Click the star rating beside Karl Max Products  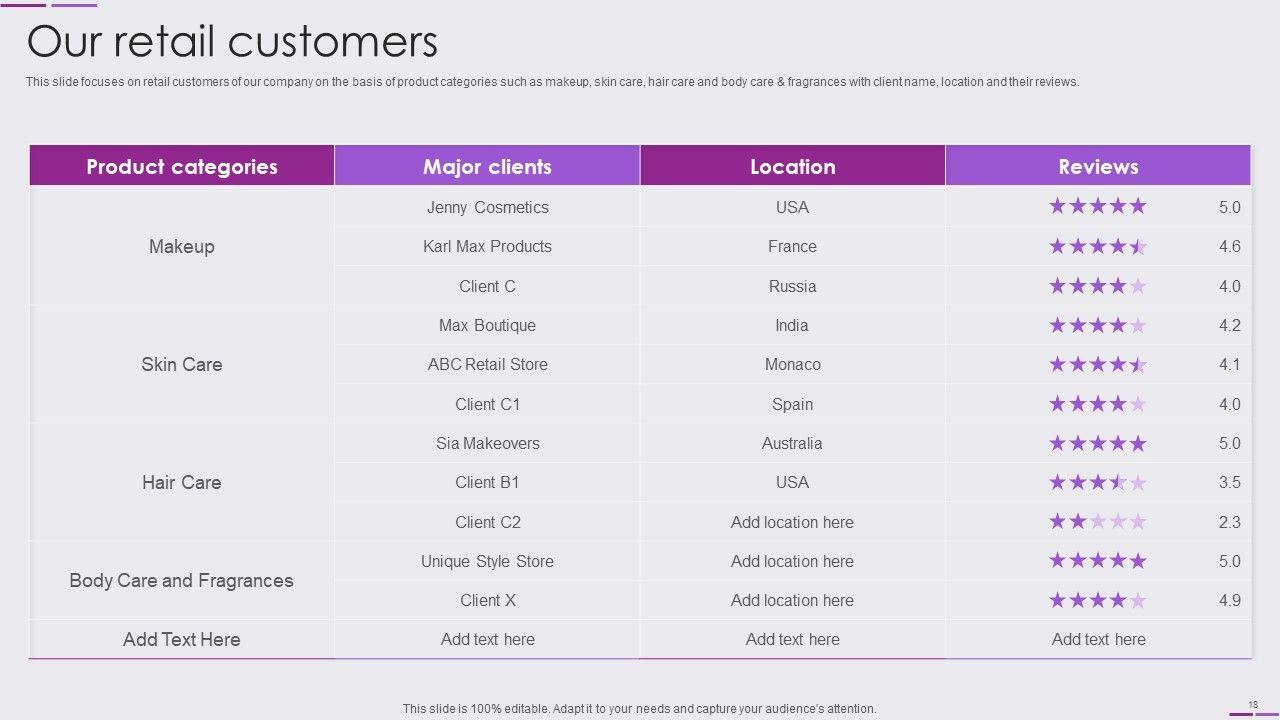pos(1097,246)
